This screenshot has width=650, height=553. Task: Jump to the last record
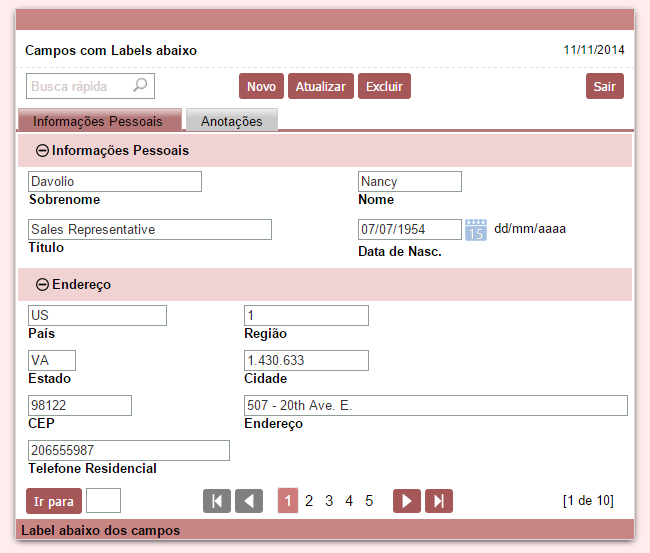[439, 501]
